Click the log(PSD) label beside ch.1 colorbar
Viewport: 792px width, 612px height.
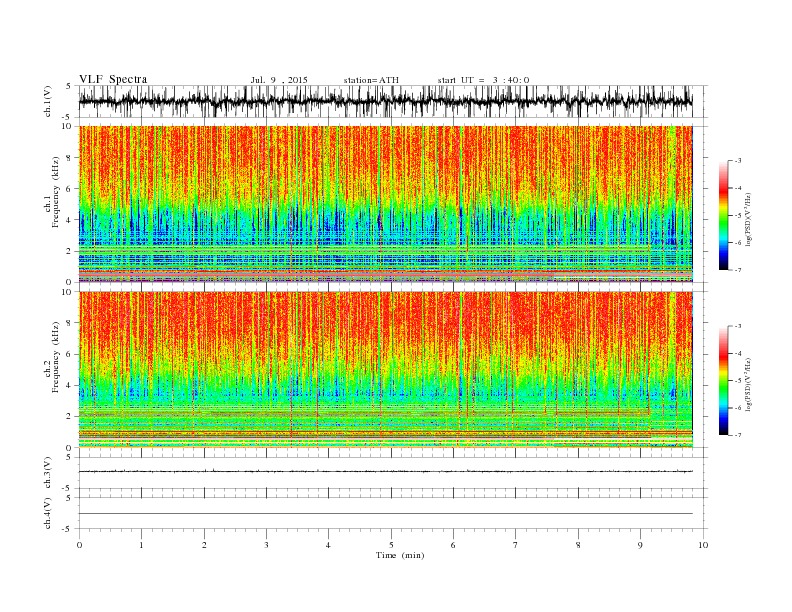pyautogui.click(x=749, y=219)
